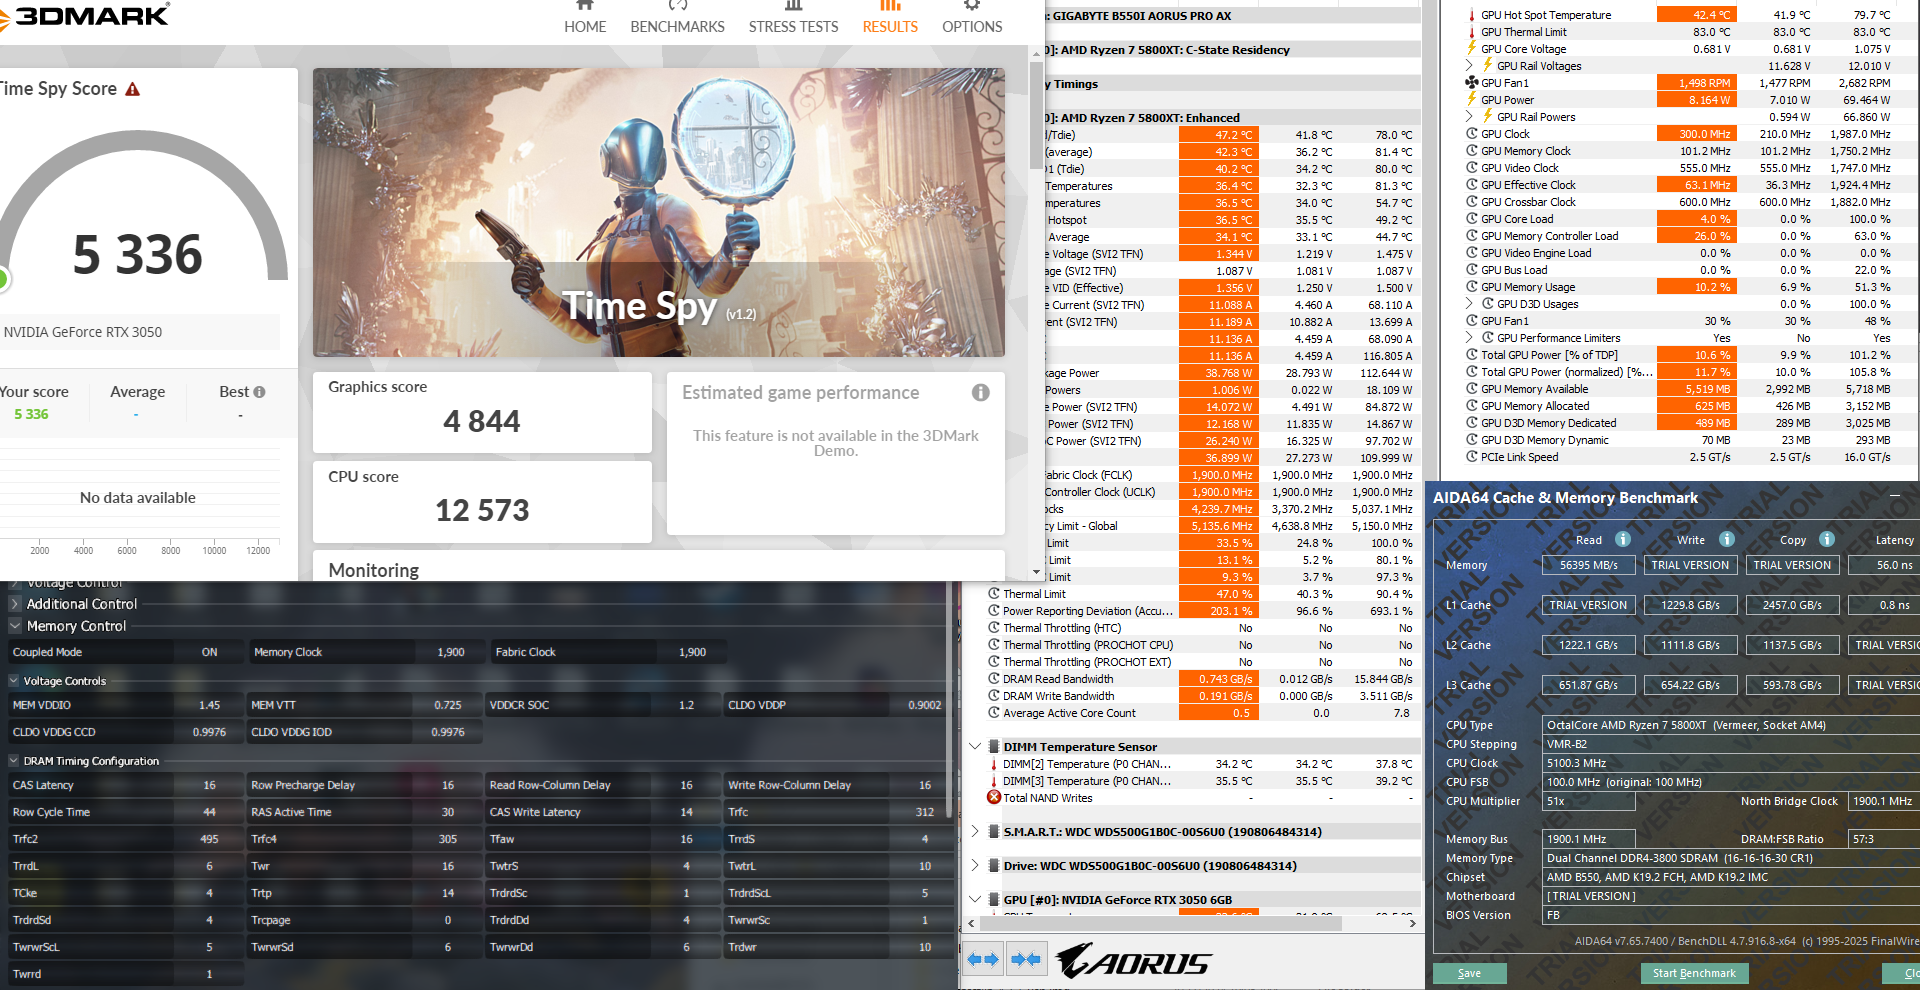This screenshot has width=1920, height=990.
Task: Click the info icon beside Read column
Action: 1623,540
